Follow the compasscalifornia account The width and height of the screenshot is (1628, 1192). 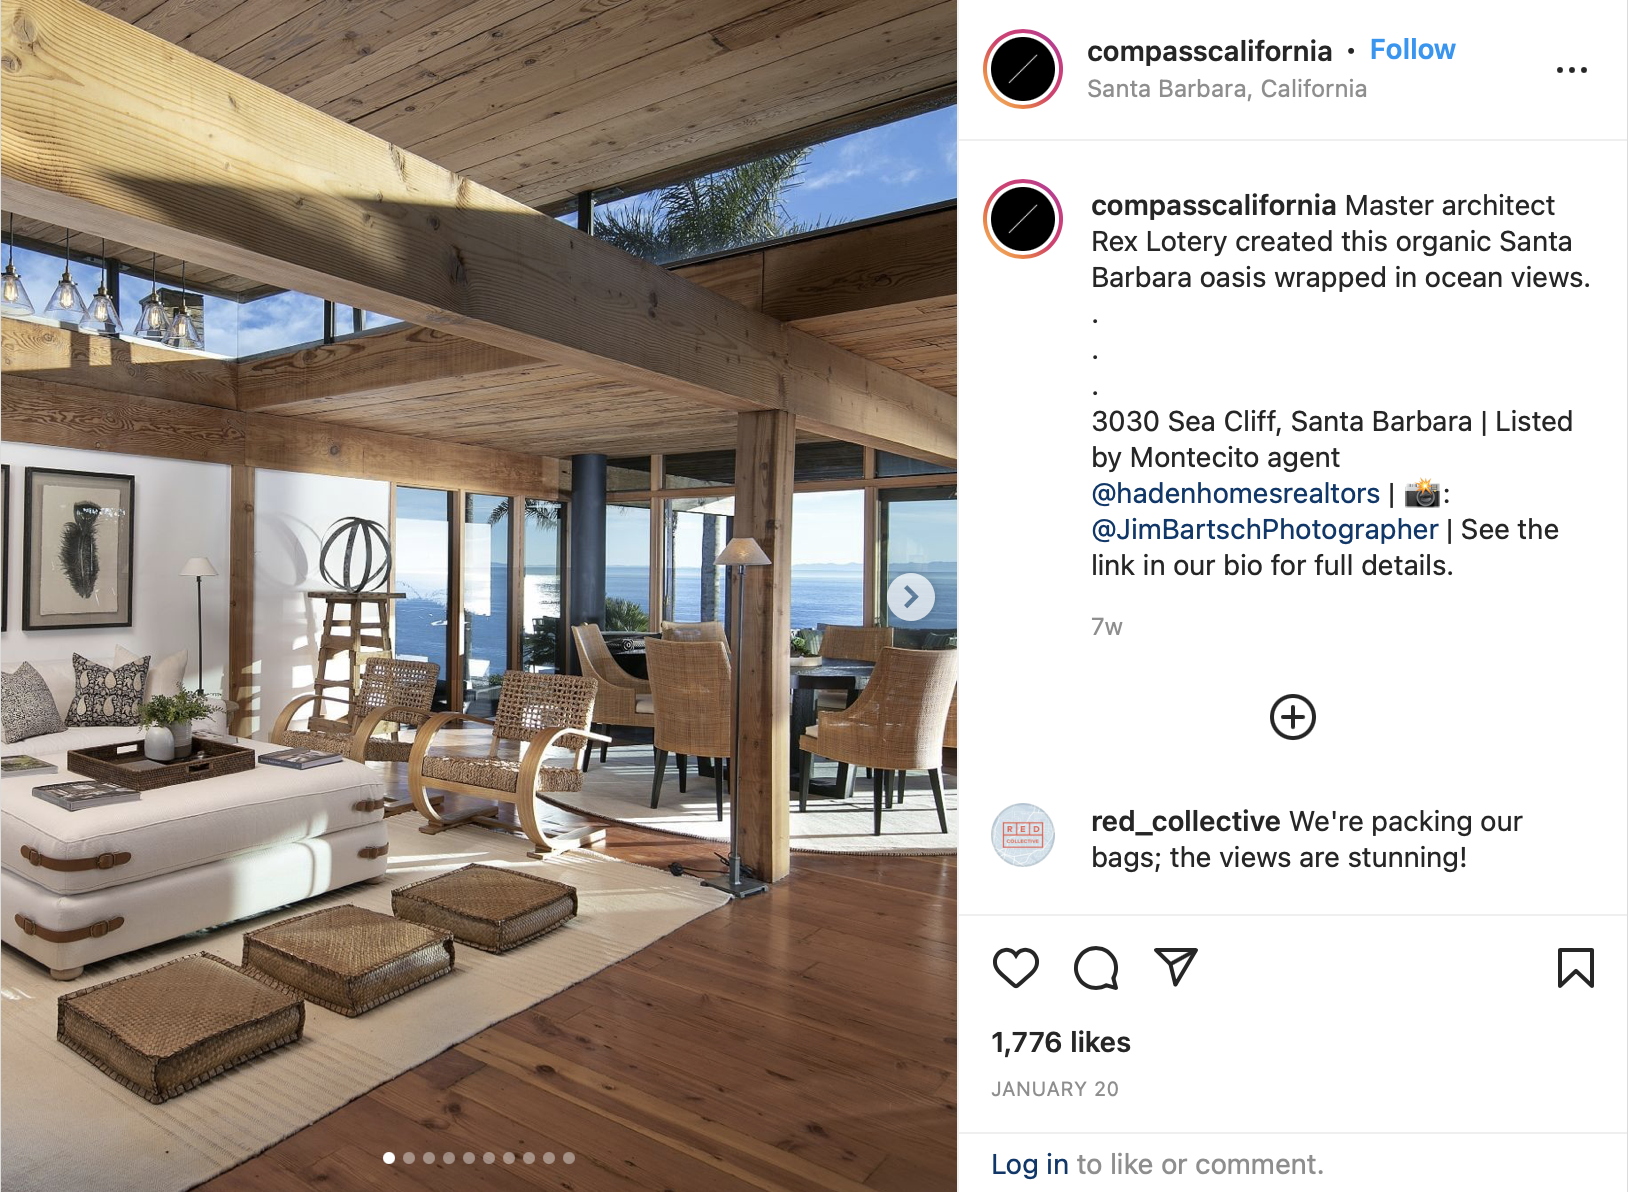tap(1412, 50)
